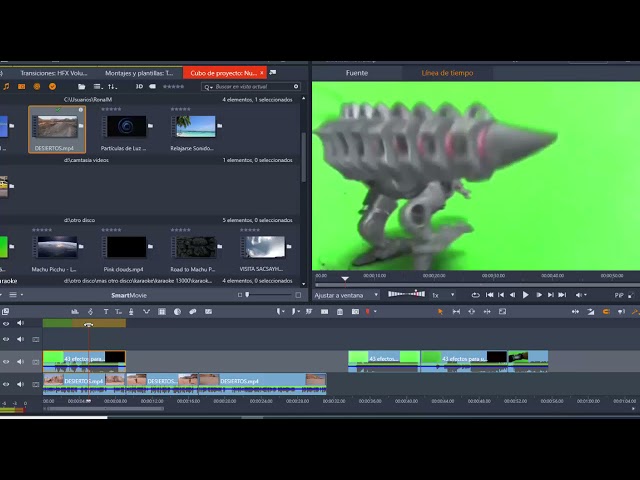Open the transparency track icon

point(177,311)
